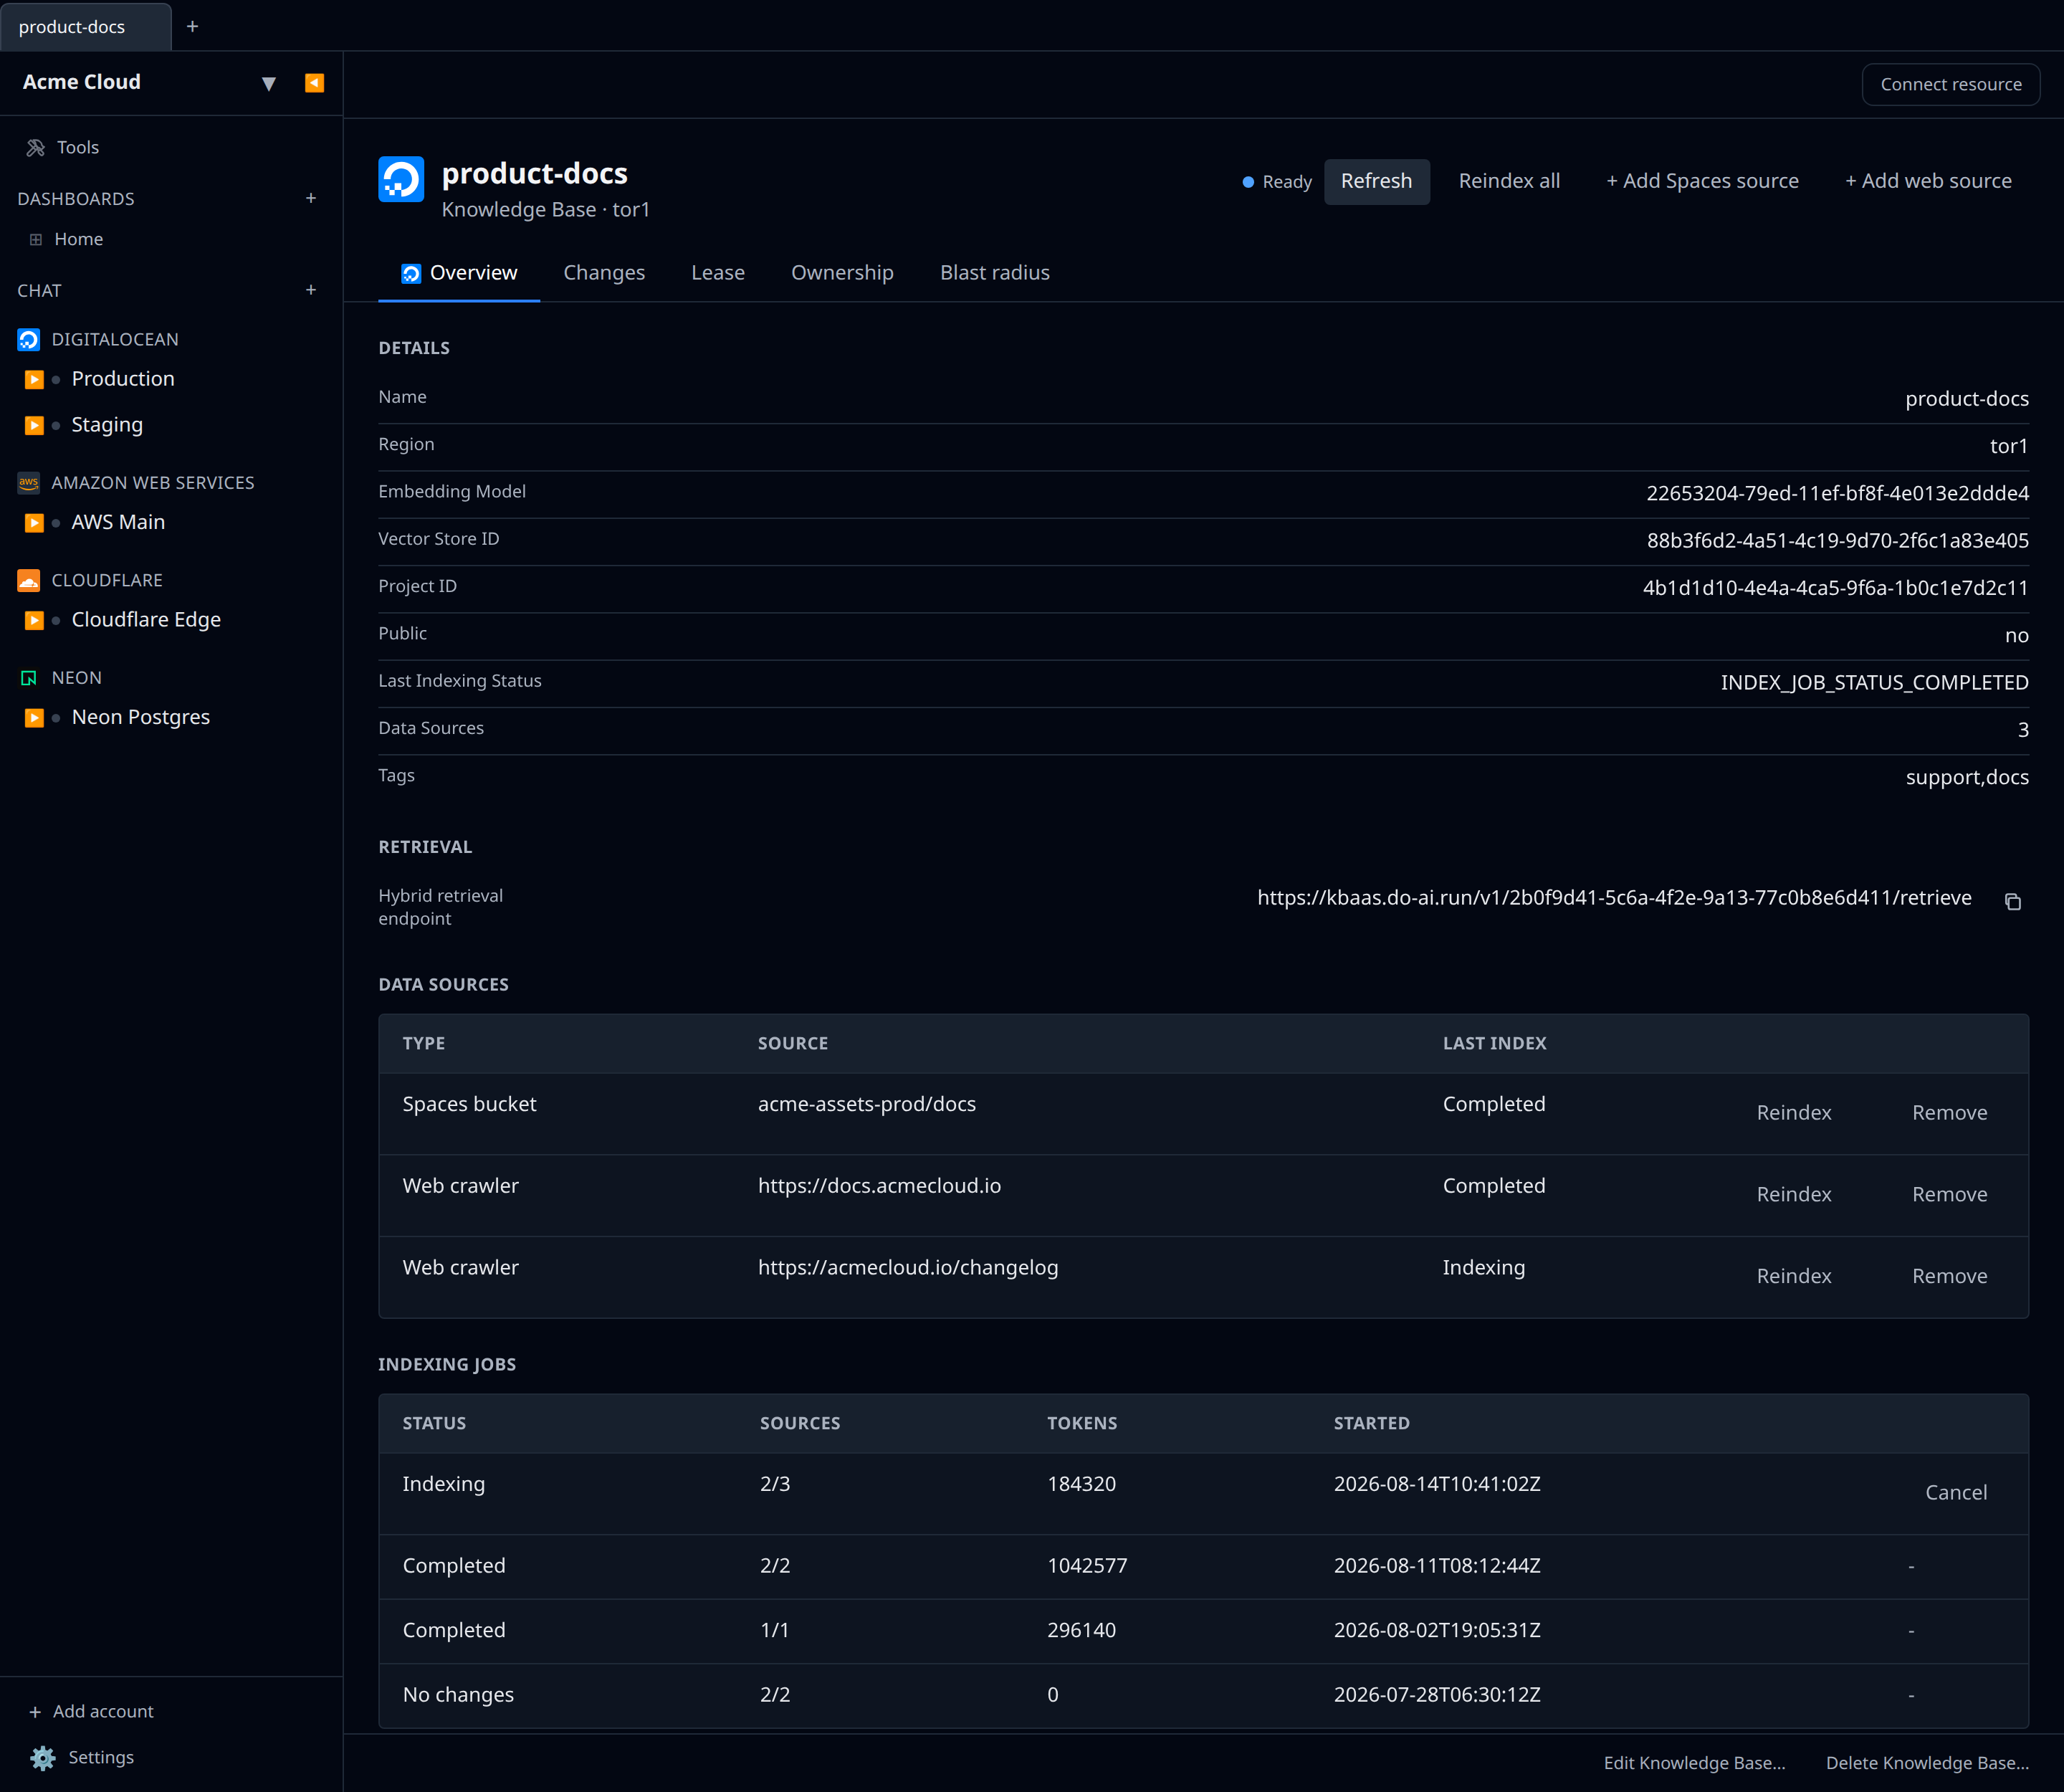Remove the acme-assets-prod/docs source

[x=1949, y=1113]
